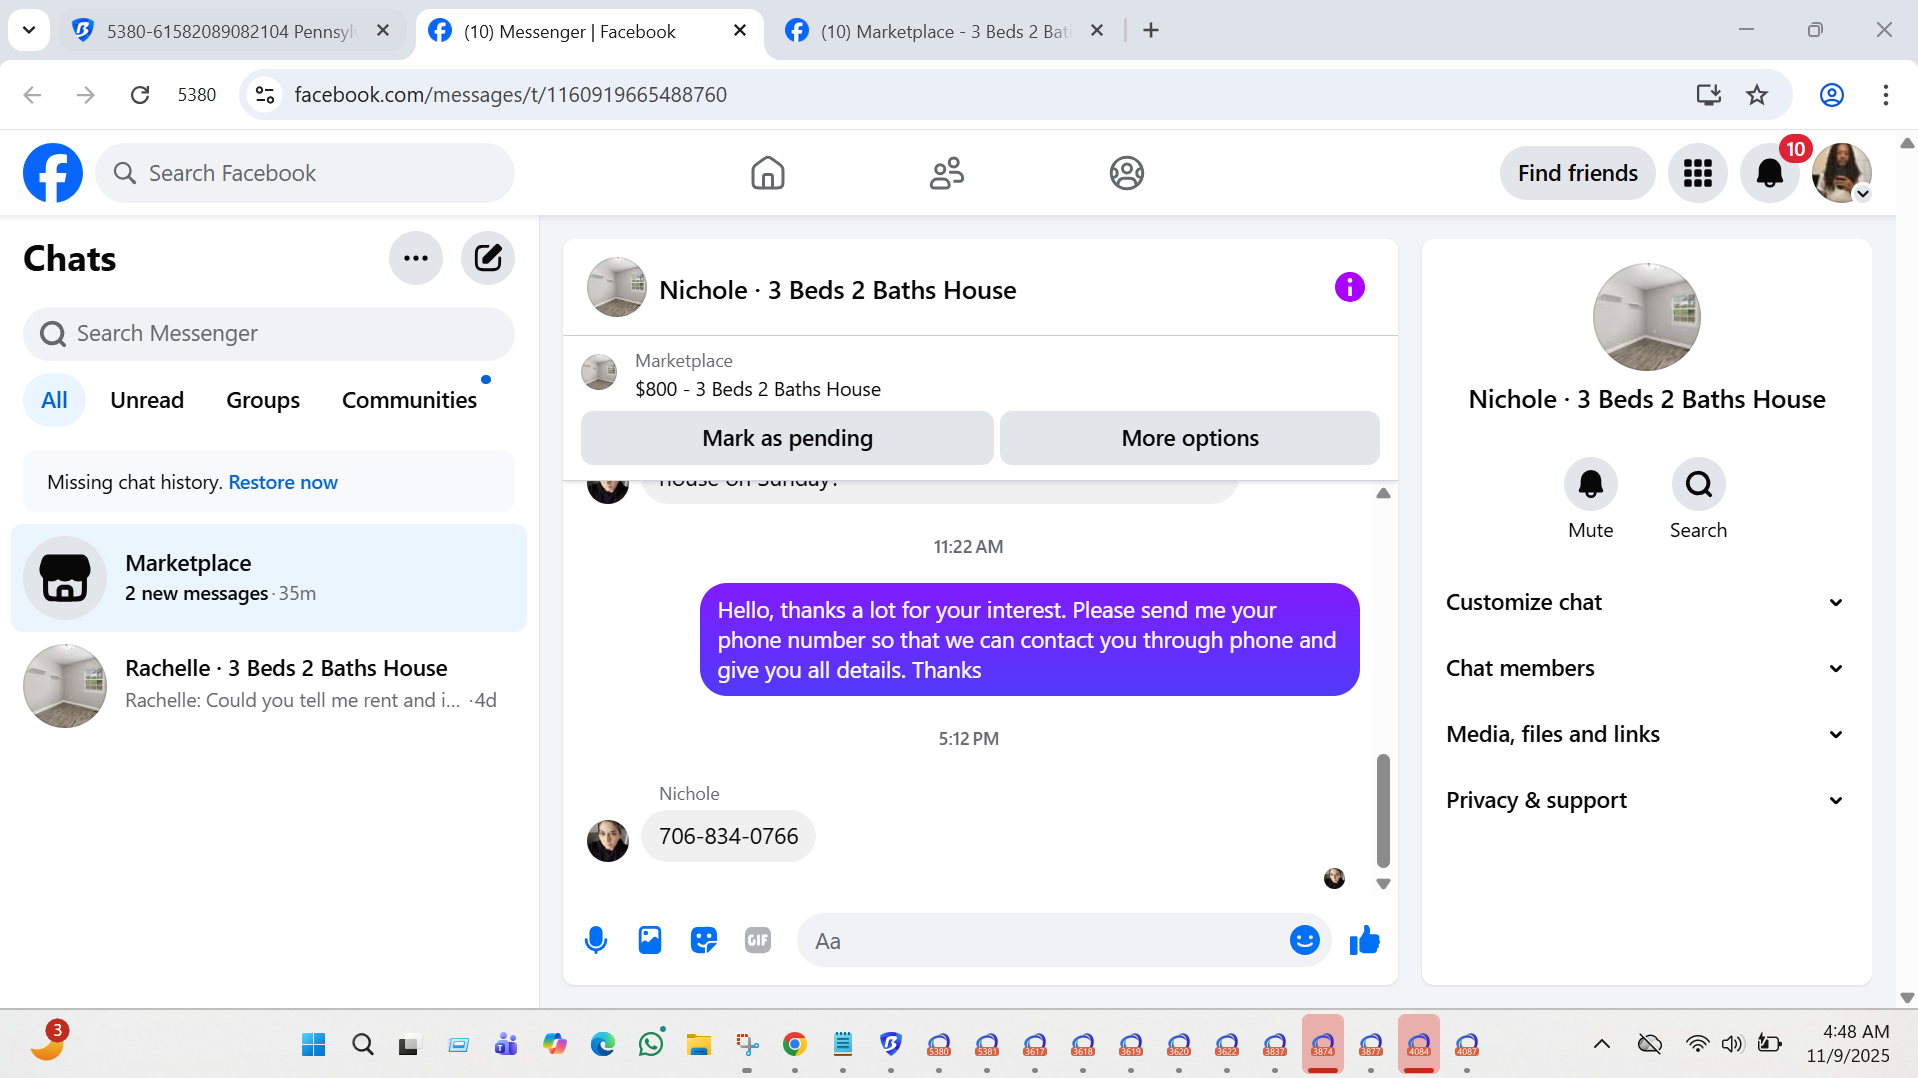Close the Messenger browser tab
This screenshot has width=1918, height=1078.
tap(740, 31)
